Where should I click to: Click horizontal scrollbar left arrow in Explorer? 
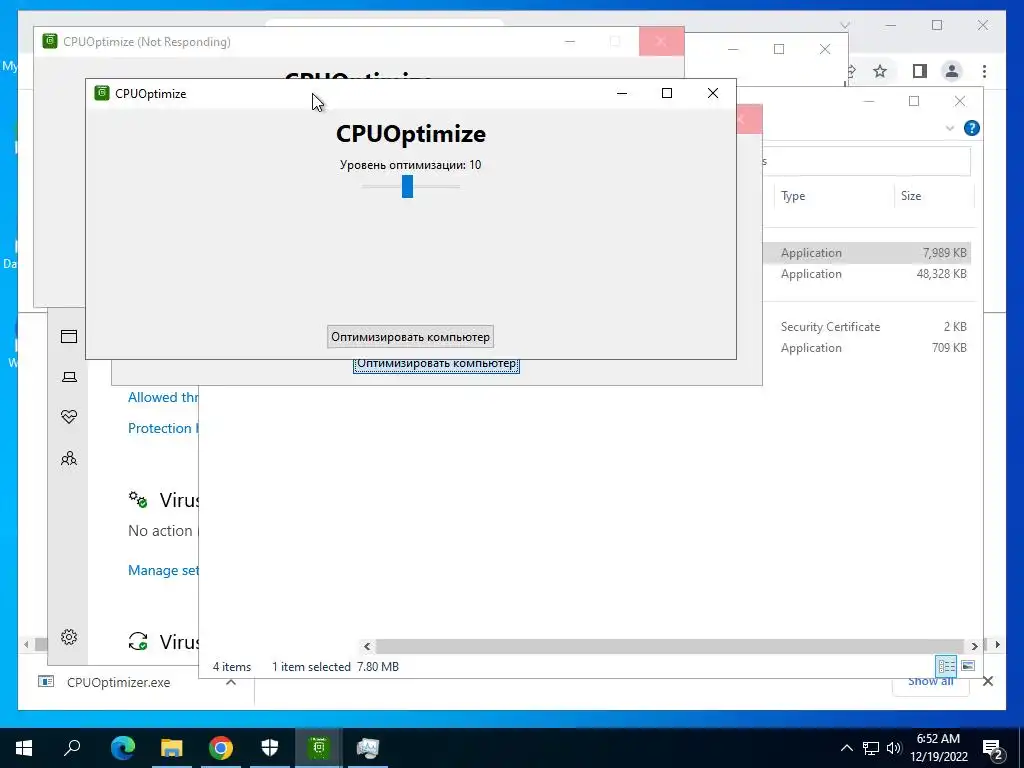[367, 646]
